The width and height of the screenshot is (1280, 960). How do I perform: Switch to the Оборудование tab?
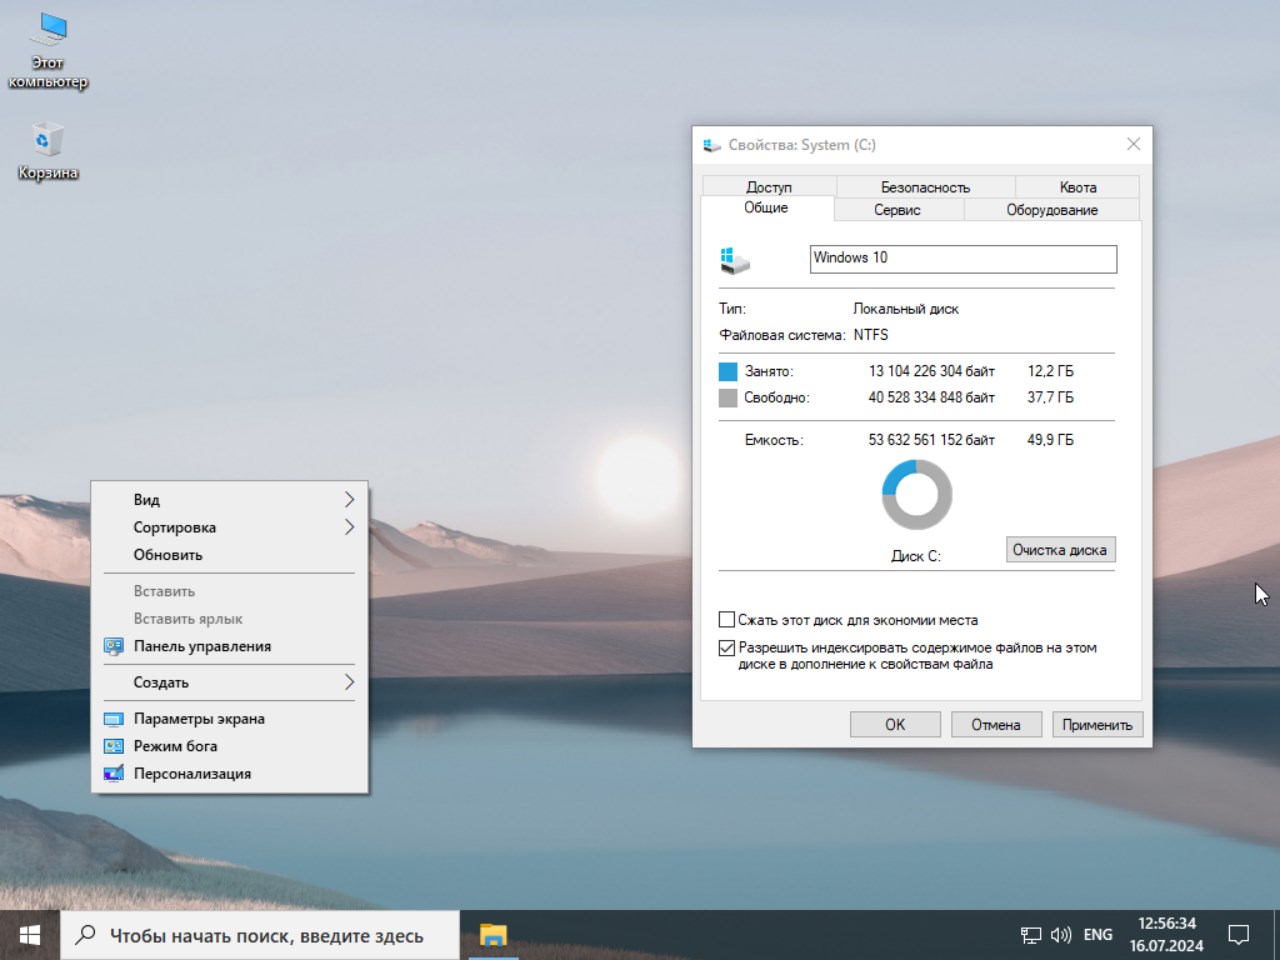(1052, 210)
